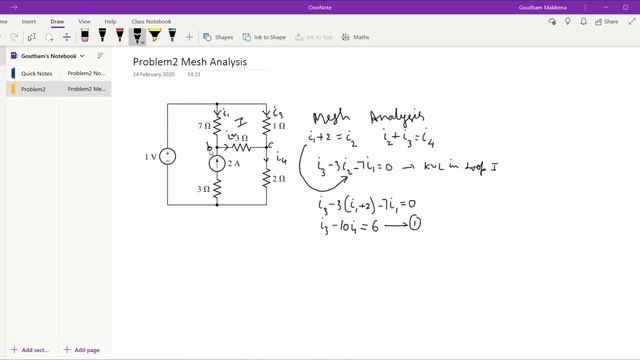
Task: Click the sort pages icon
Action: click(100, 56)
